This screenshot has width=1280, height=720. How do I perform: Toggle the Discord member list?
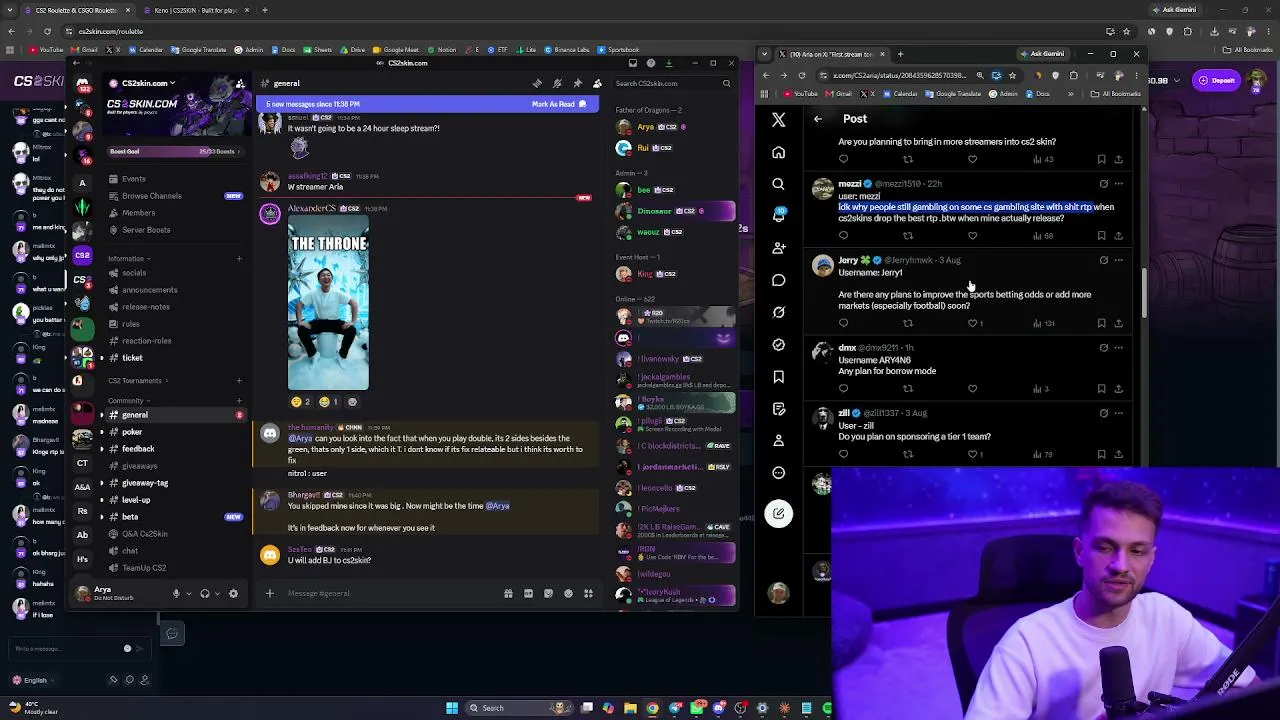click(x=597, y=84)
